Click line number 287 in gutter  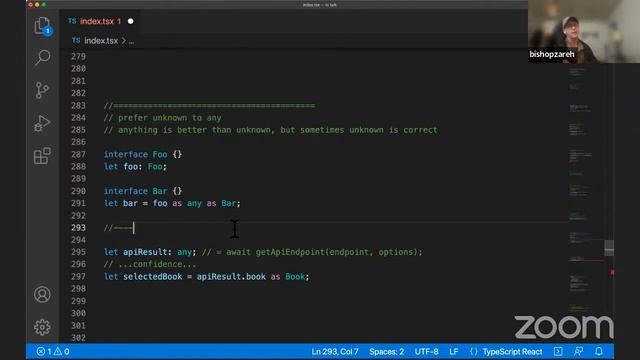78,154
